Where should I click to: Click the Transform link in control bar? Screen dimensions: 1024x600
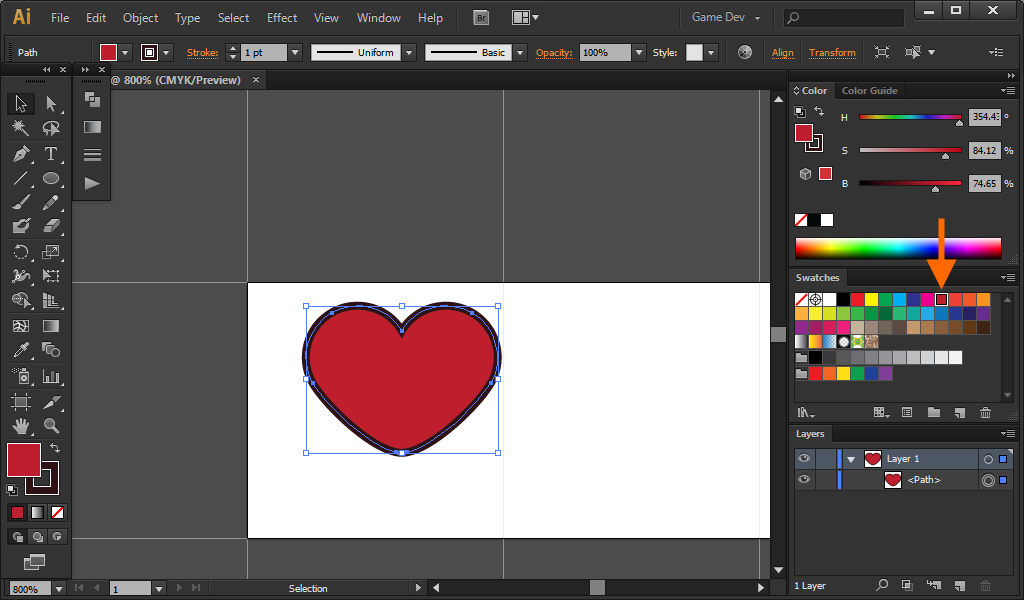pyautogui.click(x=832, y=52)
